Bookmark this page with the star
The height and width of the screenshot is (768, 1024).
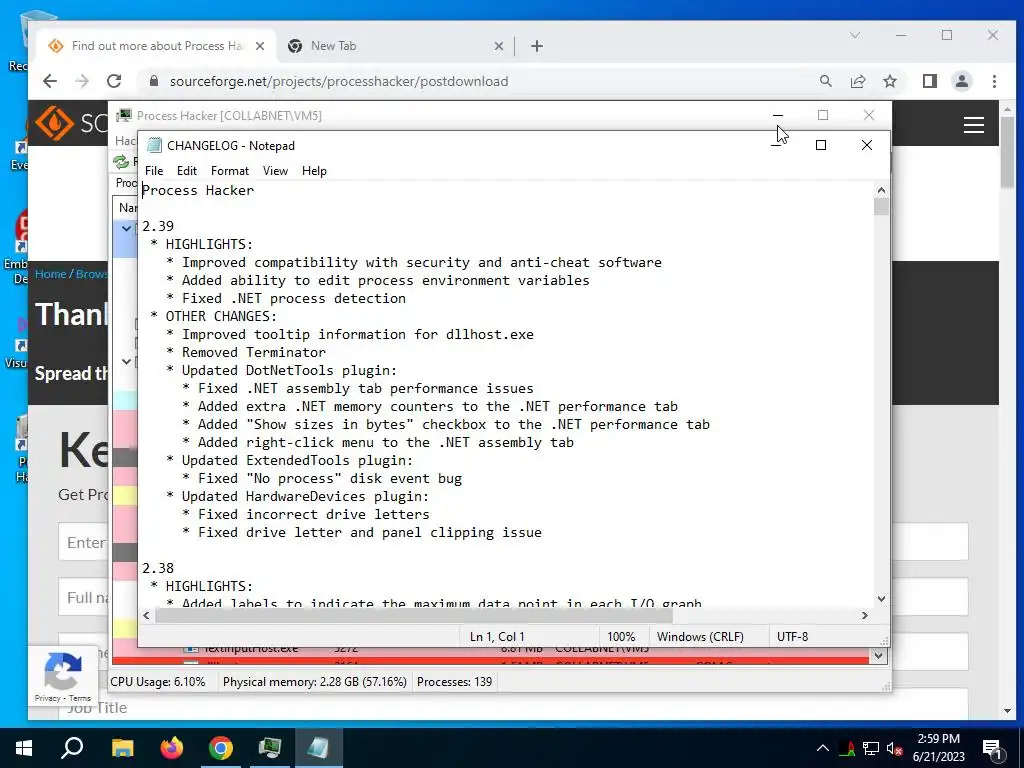click(x=889, y=81)
